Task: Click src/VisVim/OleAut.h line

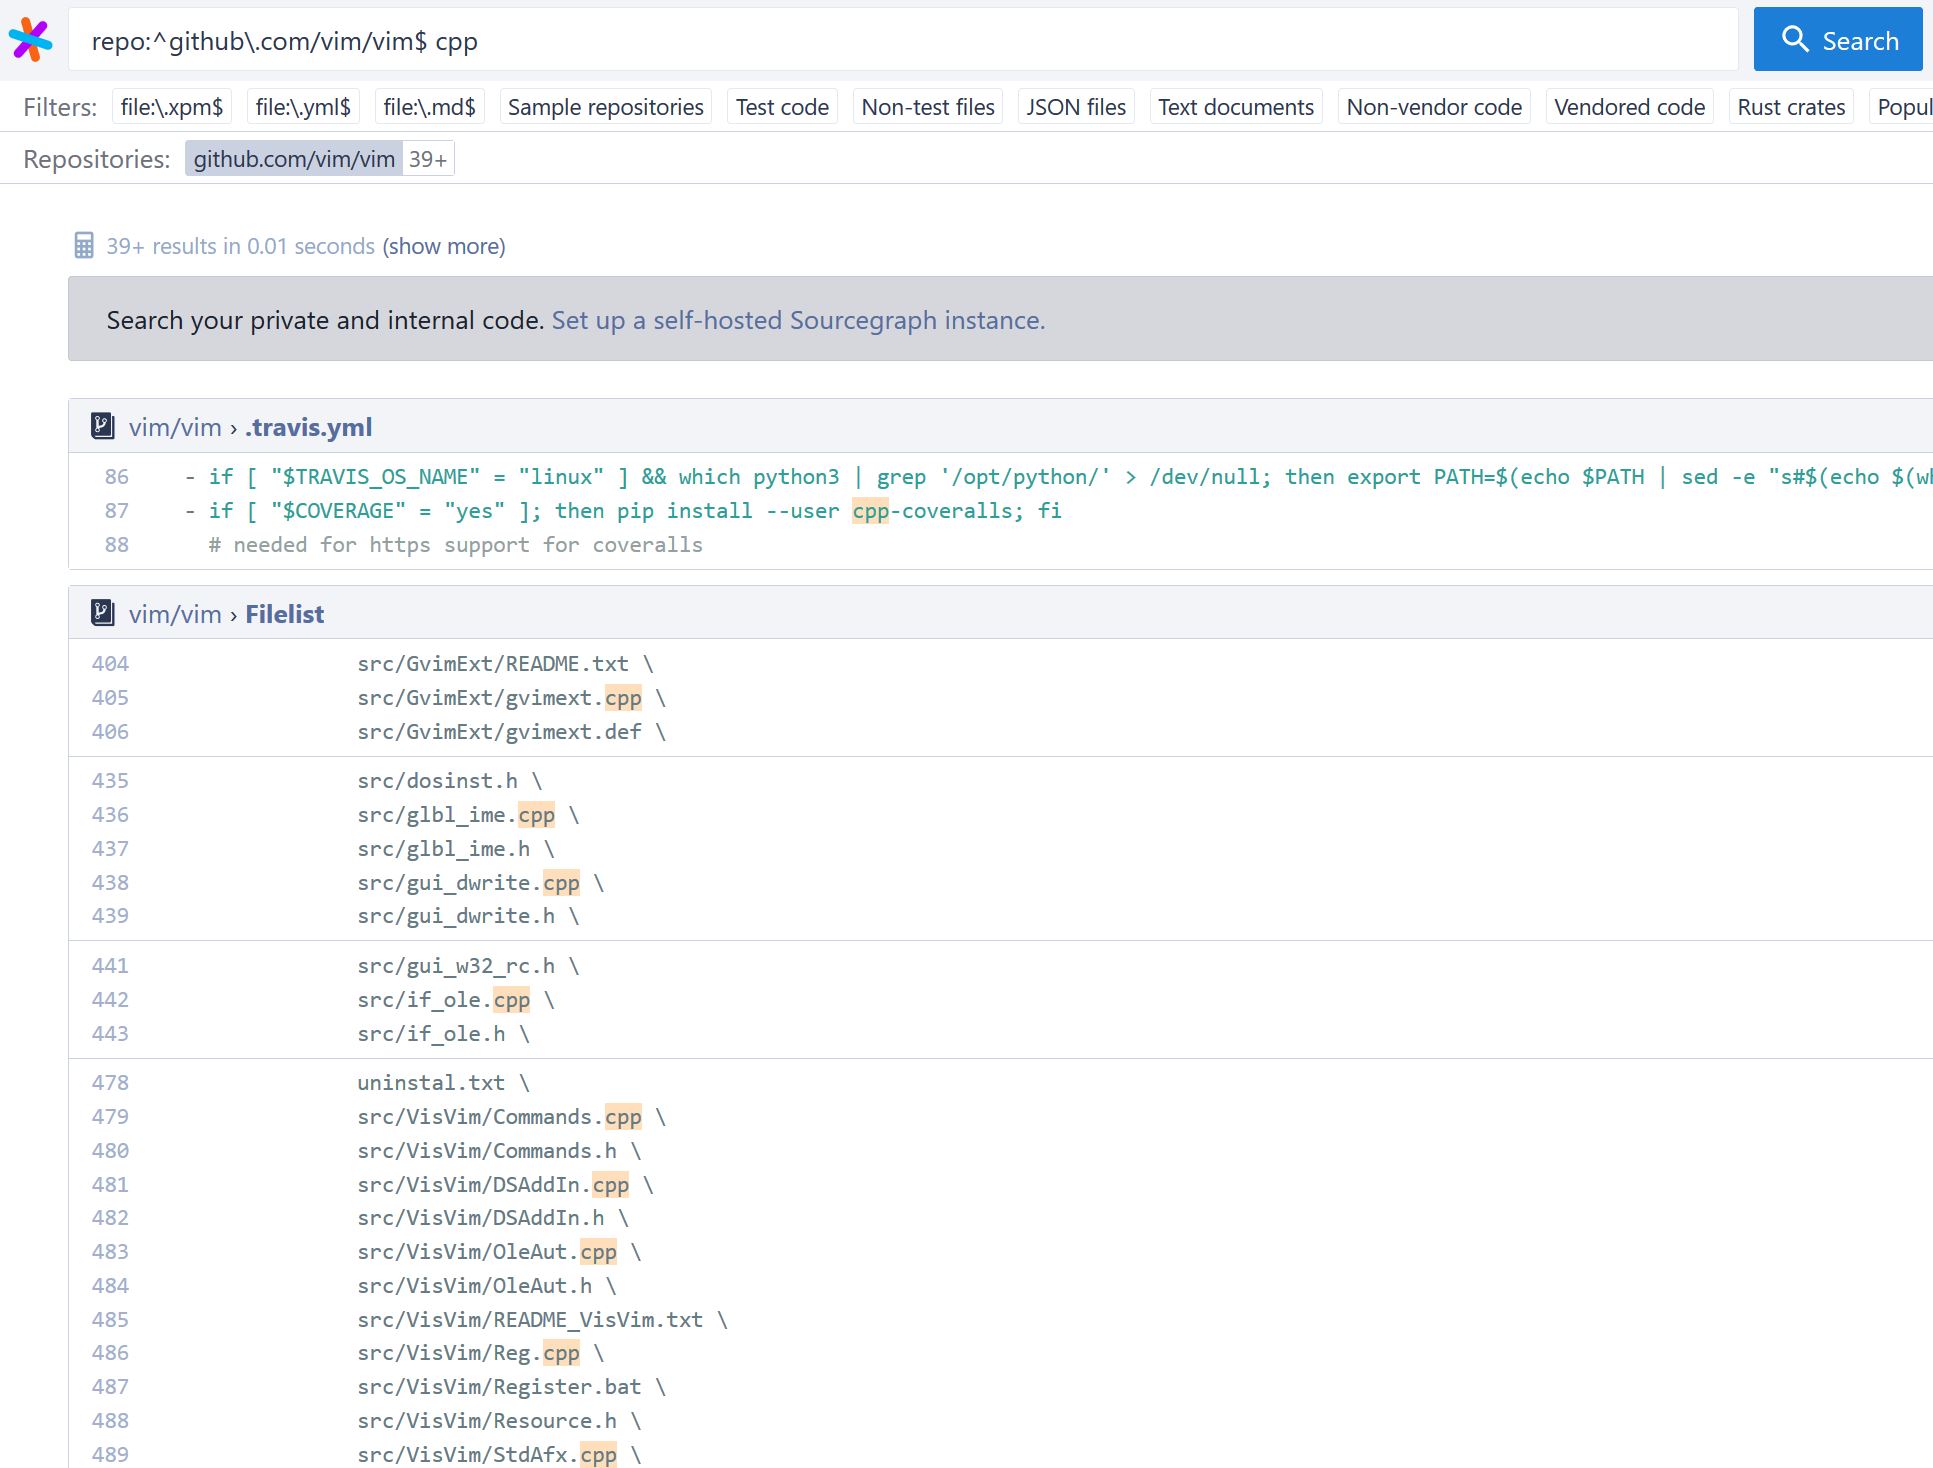Action: click(x=1000, y=1286)
